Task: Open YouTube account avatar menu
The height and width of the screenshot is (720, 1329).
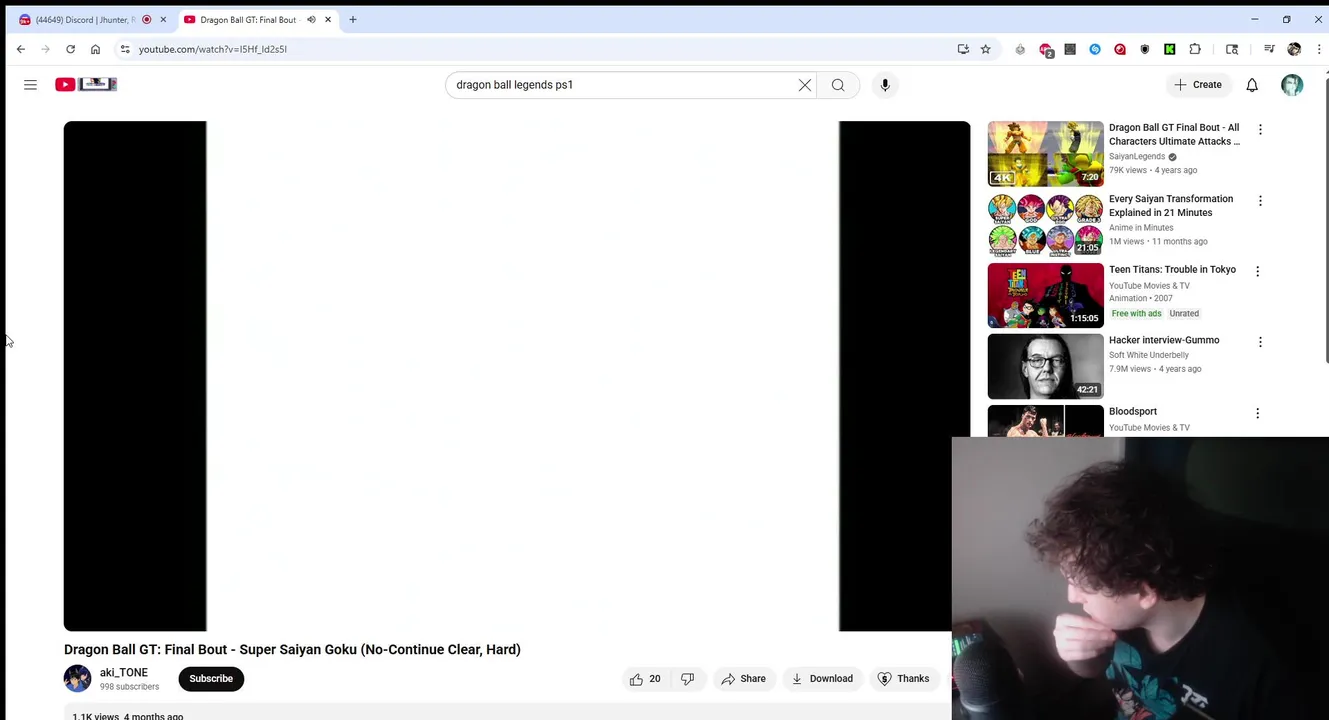Action: point(1292,85)
